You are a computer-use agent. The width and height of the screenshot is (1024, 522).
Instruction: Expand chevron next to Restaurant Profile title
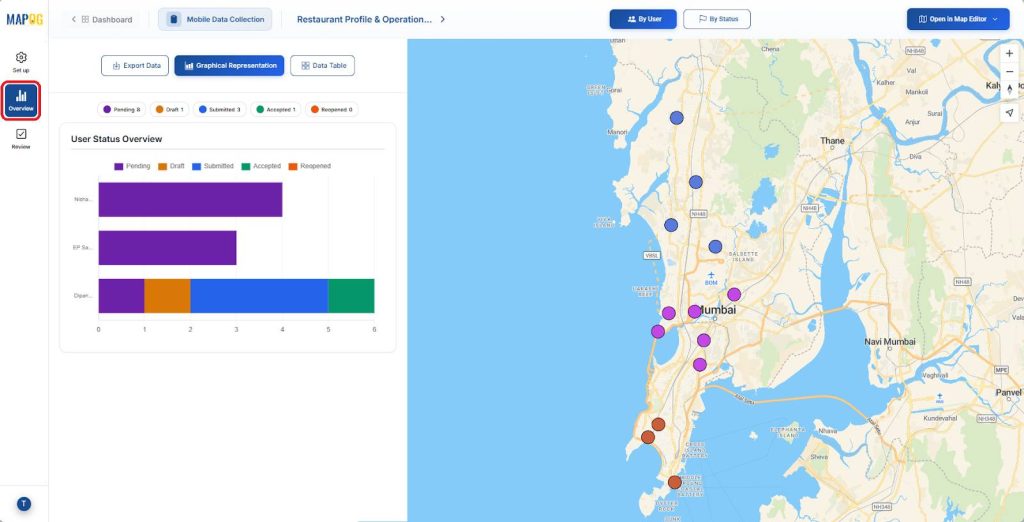pos(443,20)
